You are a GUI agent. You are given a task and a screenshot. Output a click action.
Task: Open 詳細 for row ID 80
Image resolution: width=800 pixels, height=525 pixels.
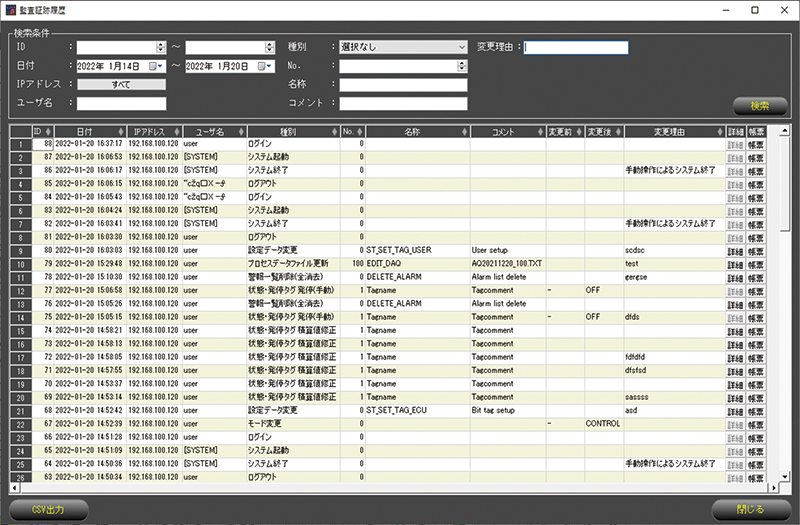(735, 251)
